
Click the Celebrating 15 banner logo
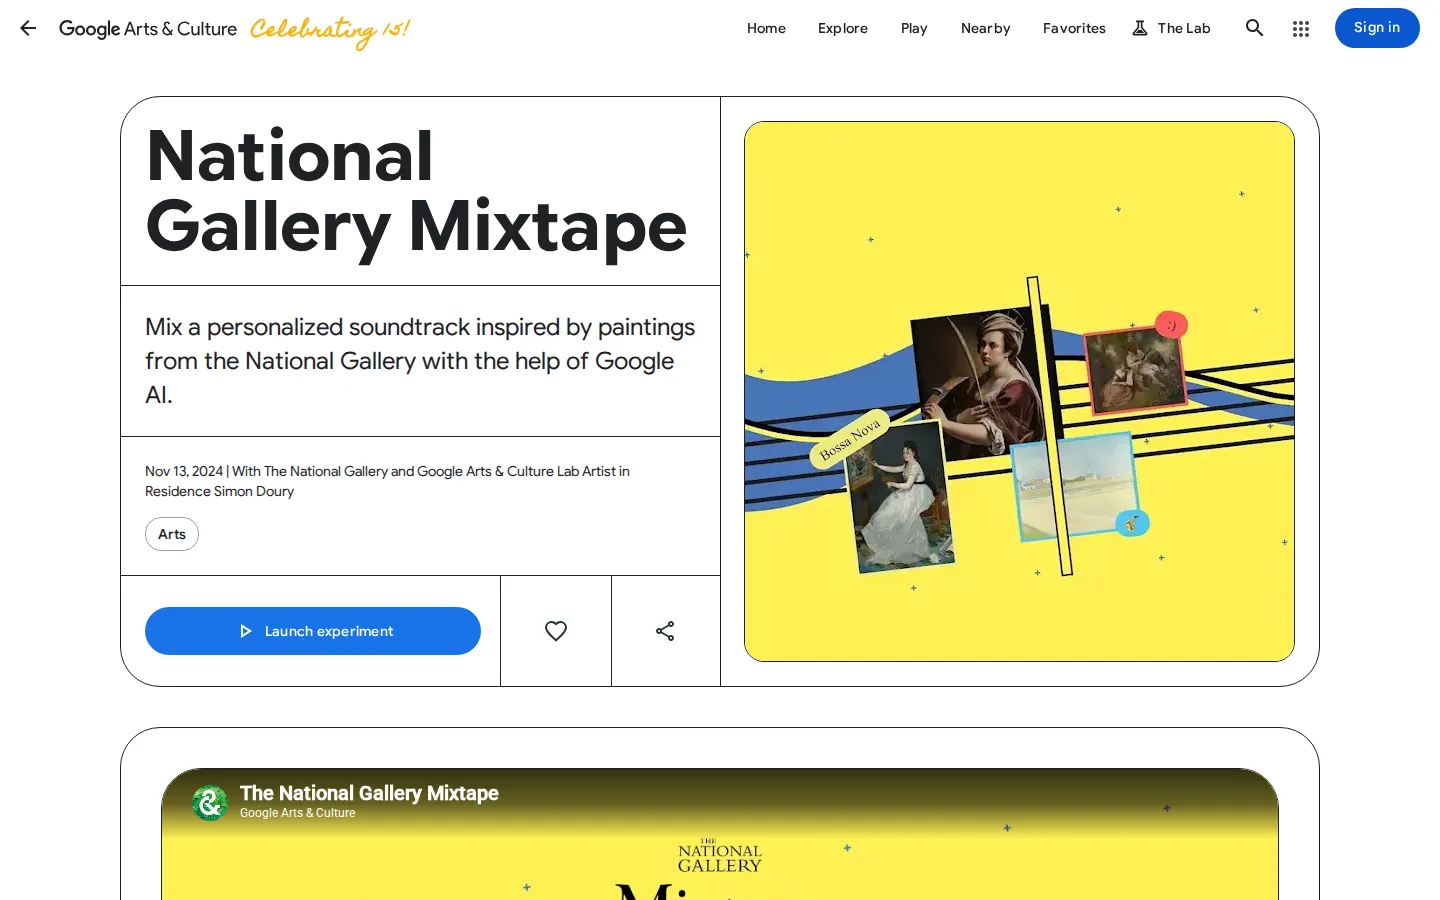pyautogui.click(x=329, y=30)
